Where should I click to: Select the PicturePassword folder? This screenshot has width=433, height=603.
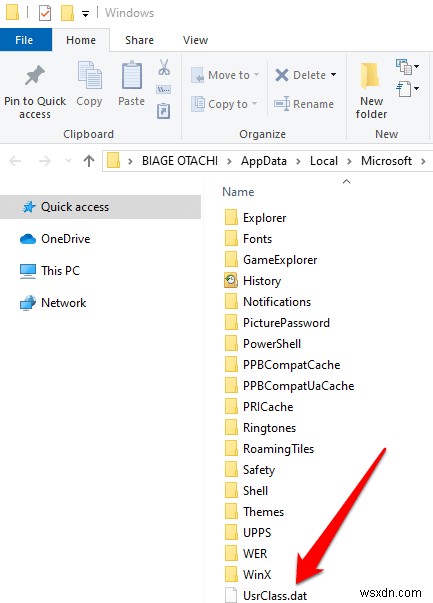pos(277,323)
